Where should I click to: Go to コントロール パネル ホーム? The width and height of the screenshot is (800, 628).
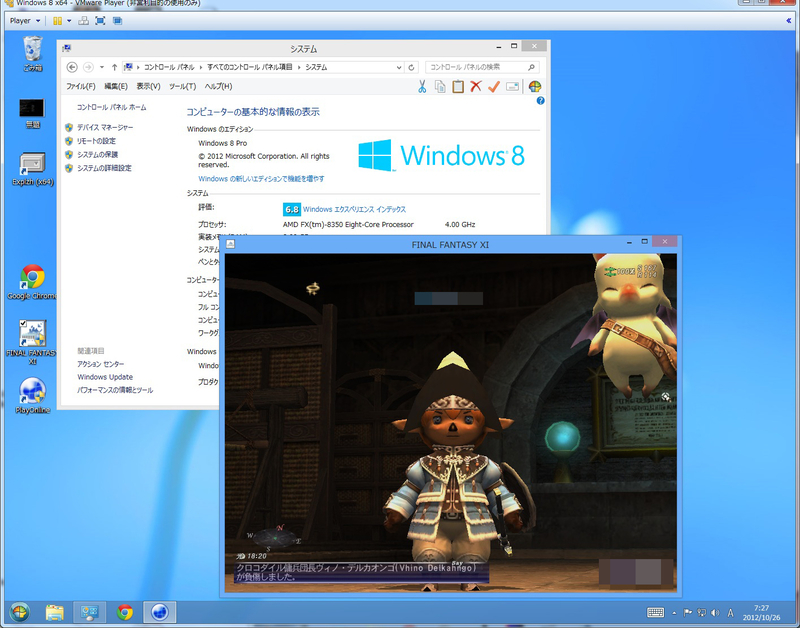coord(111,107)
